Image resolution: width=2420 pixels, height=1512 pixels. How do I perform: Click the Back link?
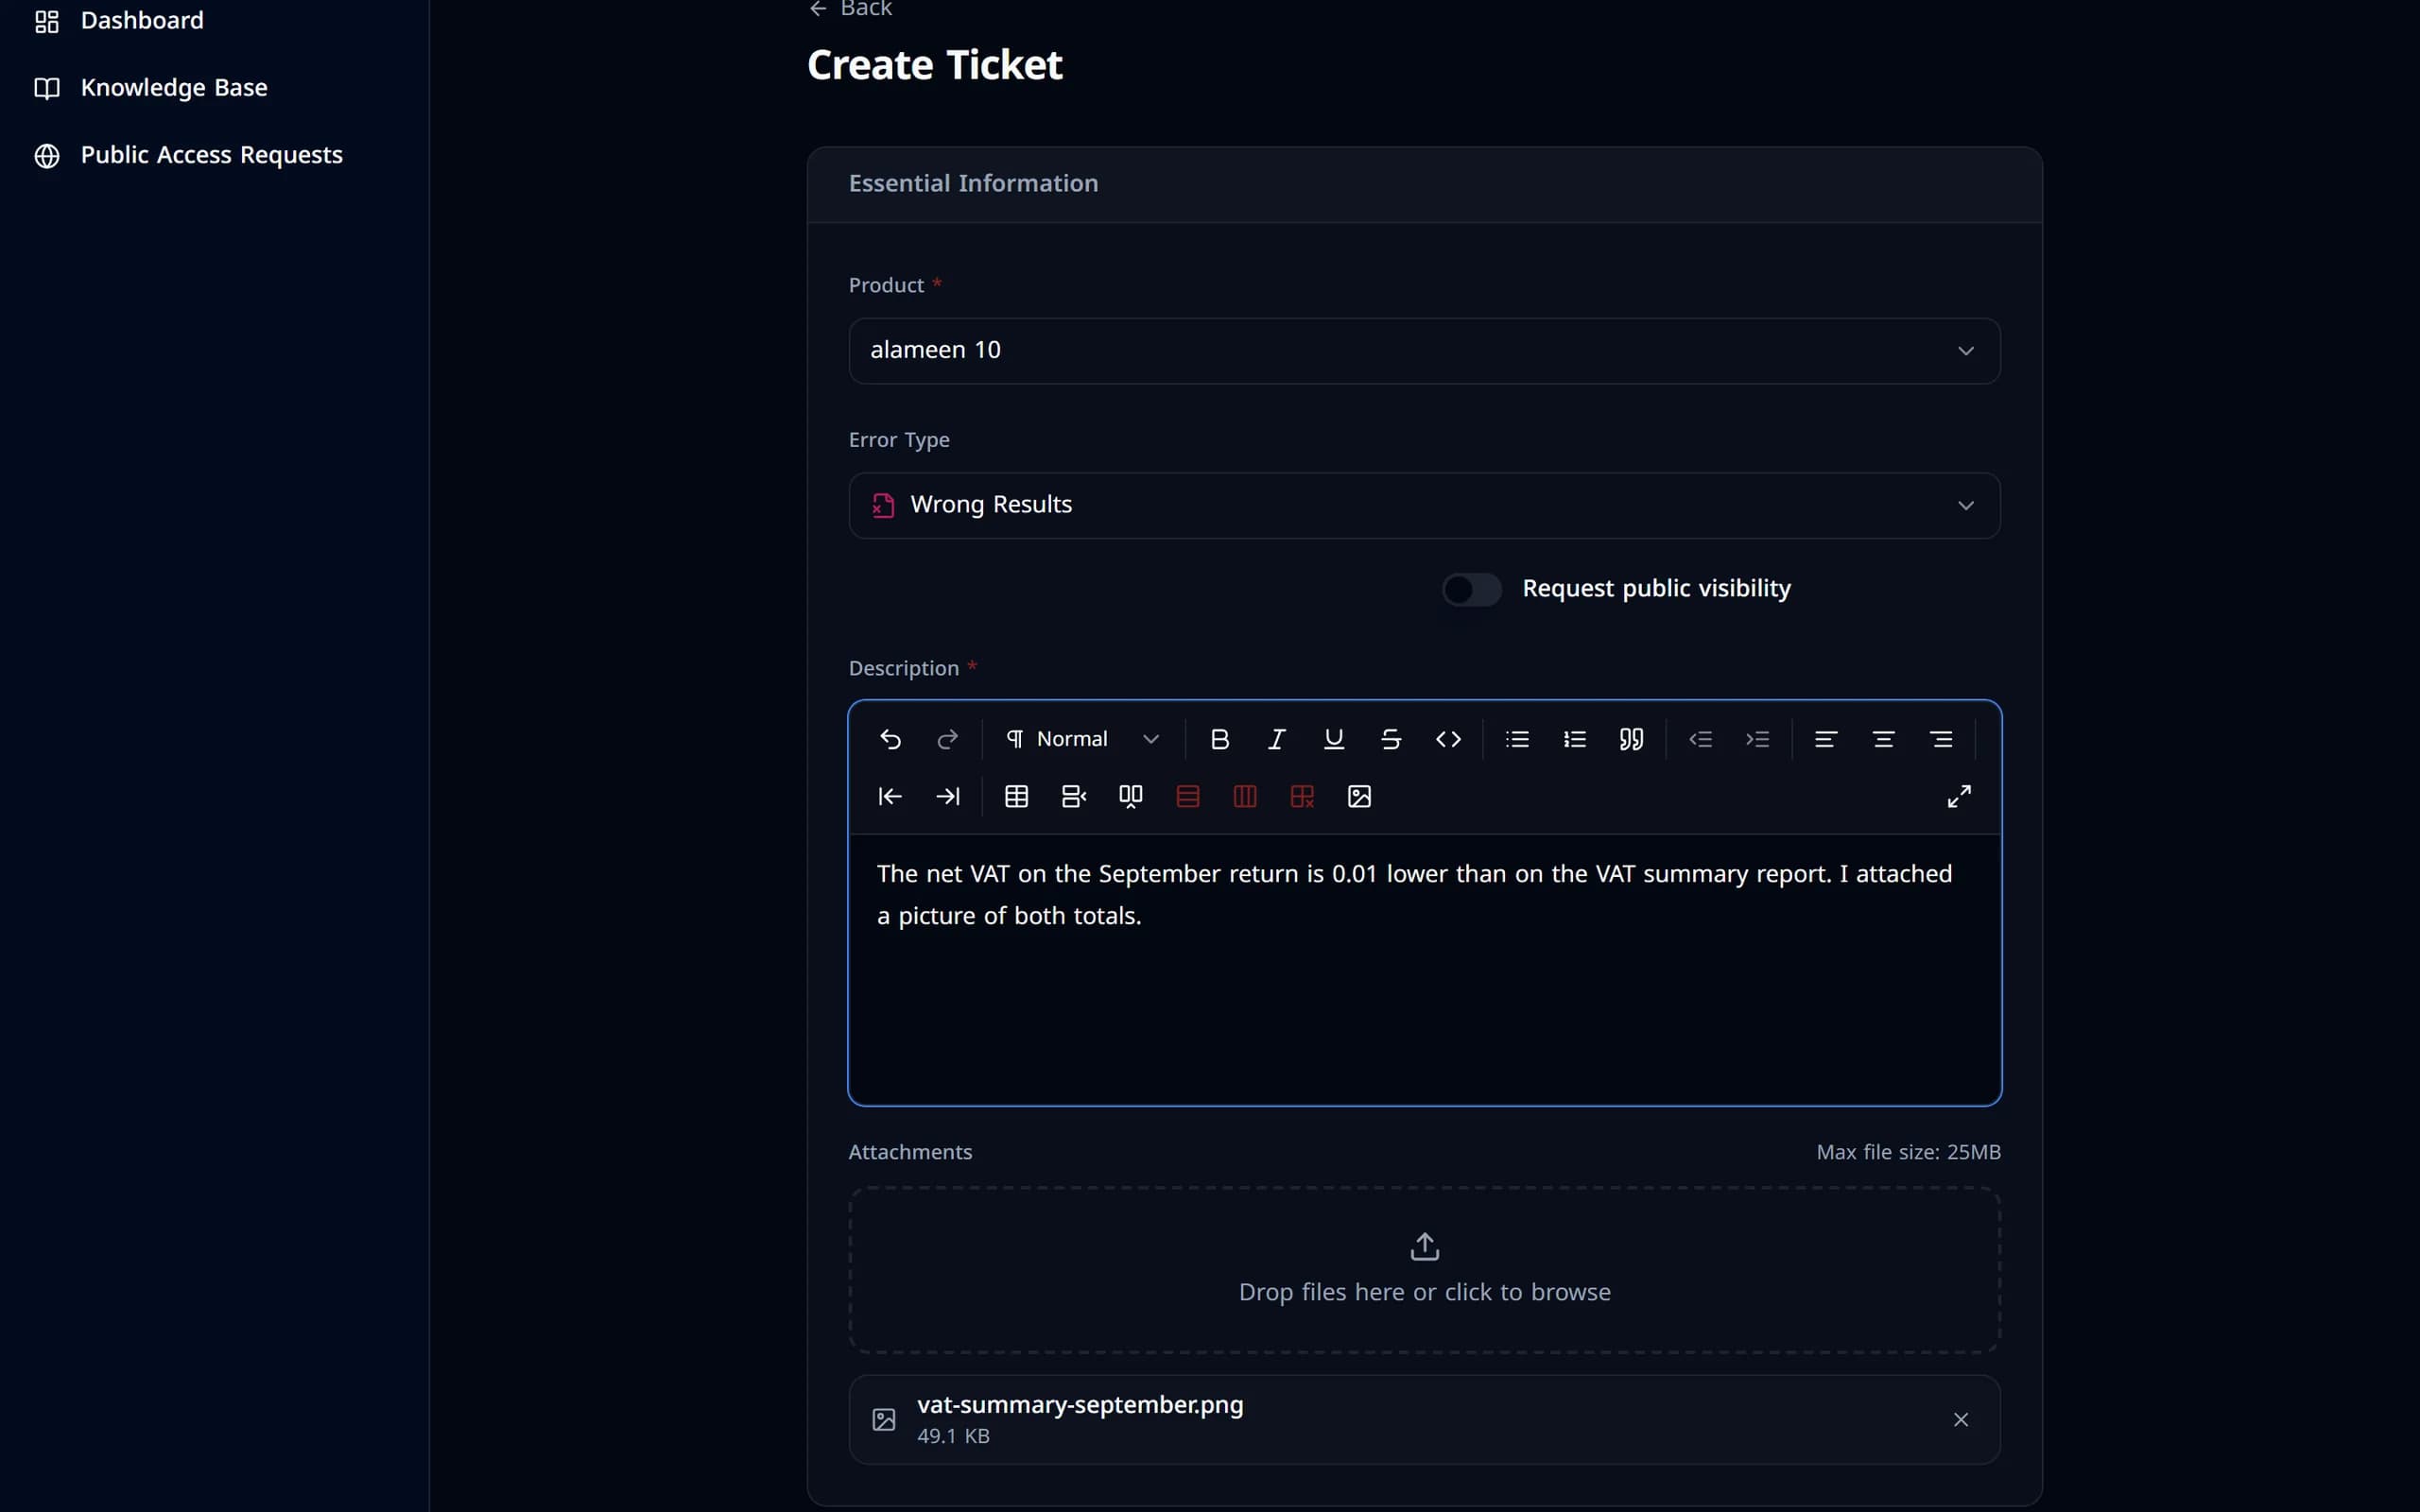850,9
